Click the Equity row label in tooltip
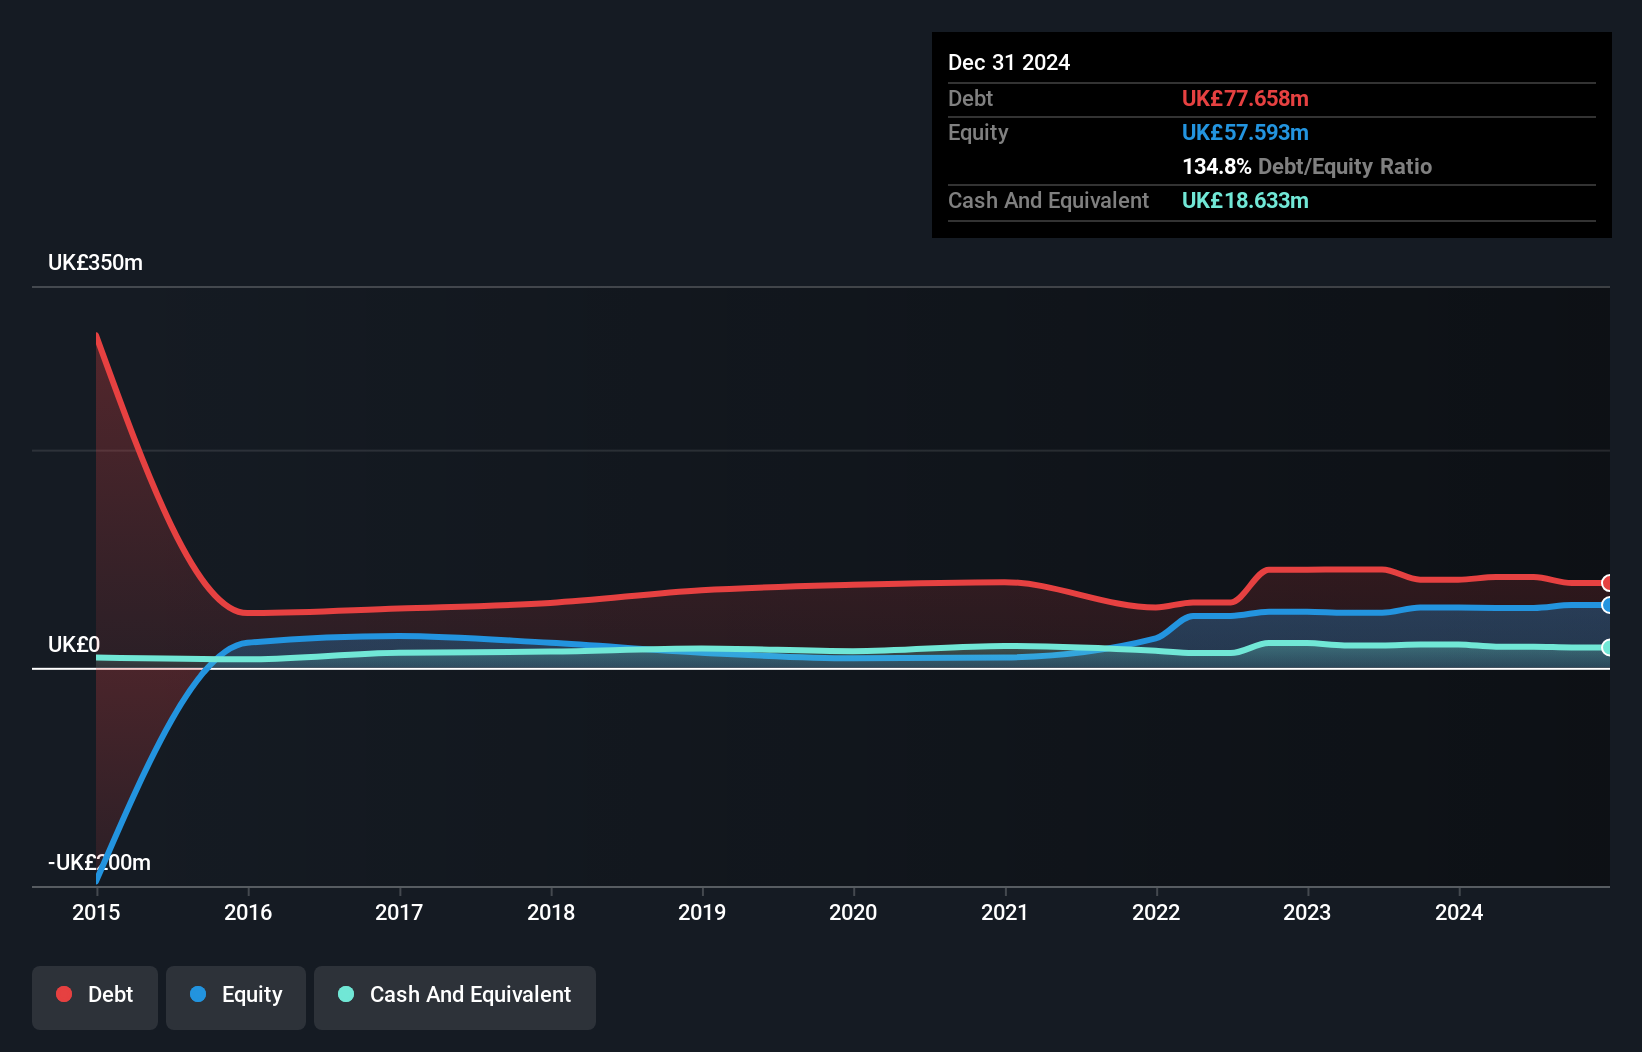 (978, 133)
